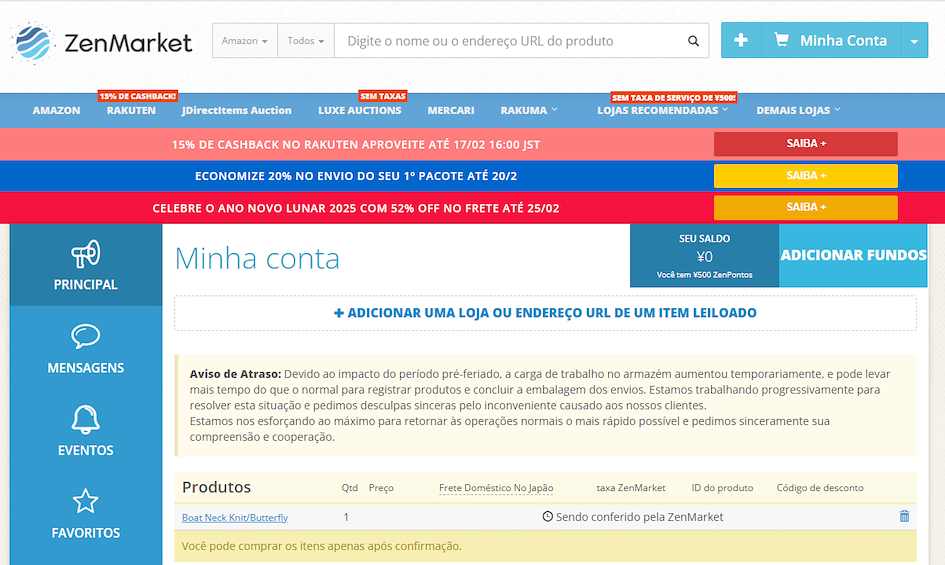The image size is (945, 565).
Task: Open LUXE AUCTIONS nav item
Action: 360,110
